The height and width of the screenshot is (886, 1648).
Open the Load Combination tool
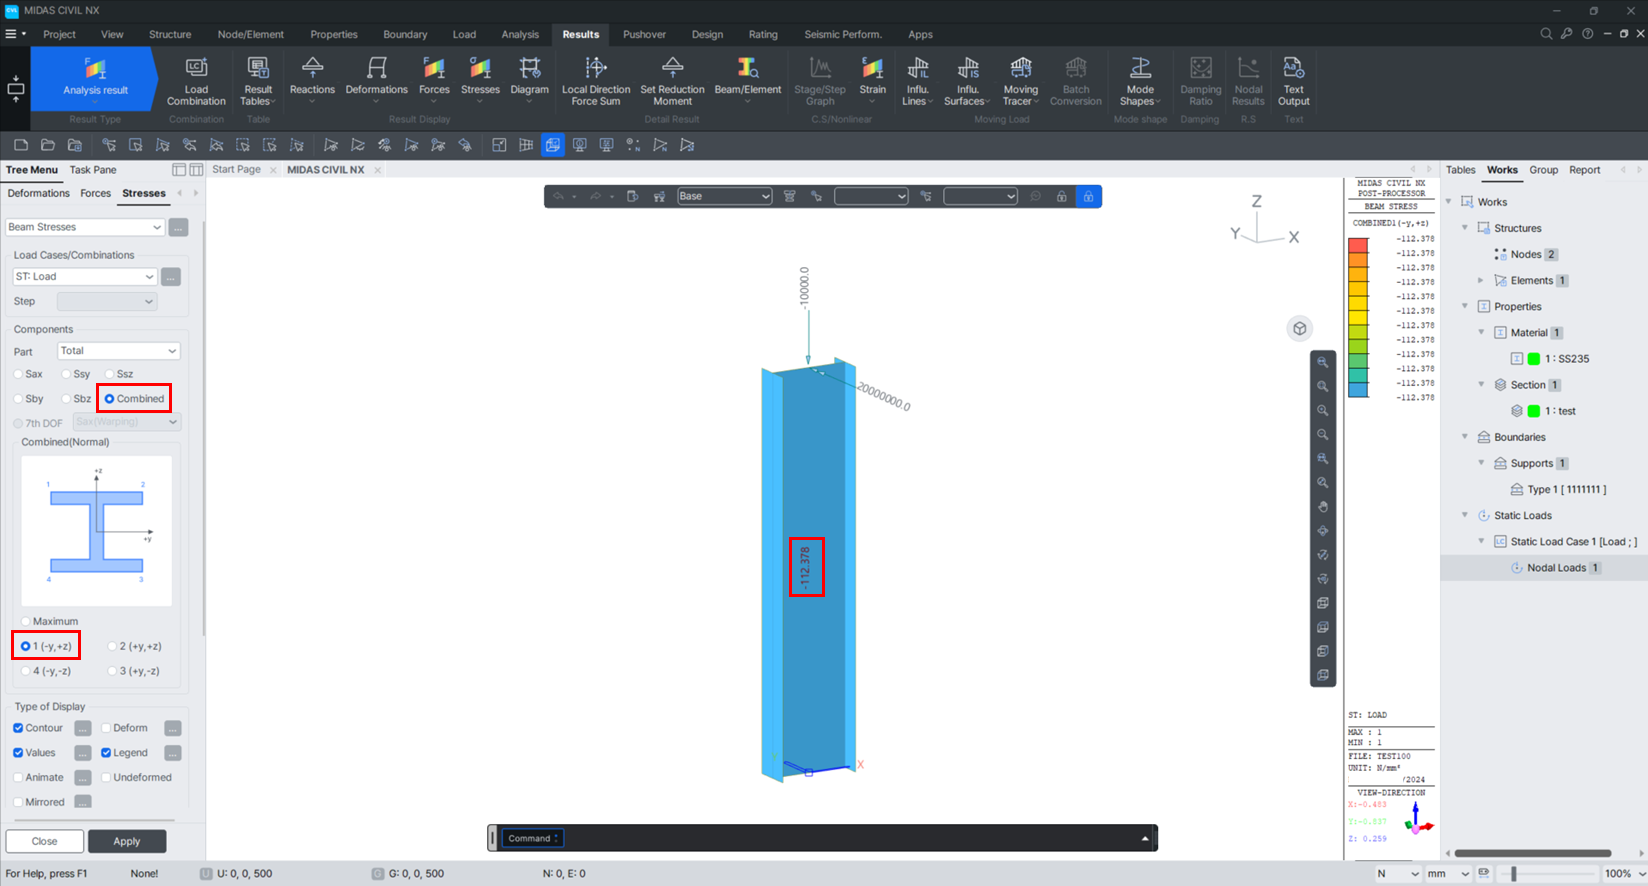click(x=196, y=81)
